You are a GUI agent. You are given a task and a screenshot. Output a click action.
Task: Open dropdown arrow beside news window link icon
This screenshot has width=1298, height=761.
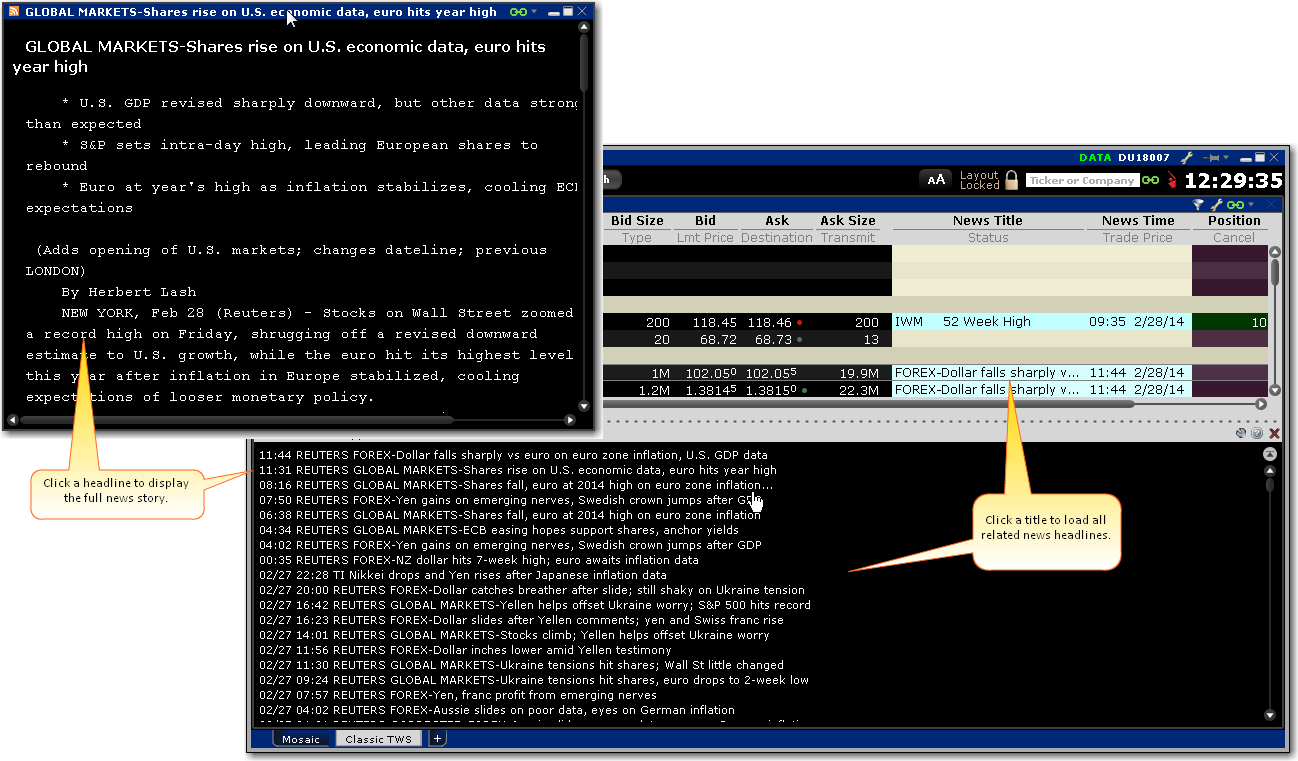(535, 12)
